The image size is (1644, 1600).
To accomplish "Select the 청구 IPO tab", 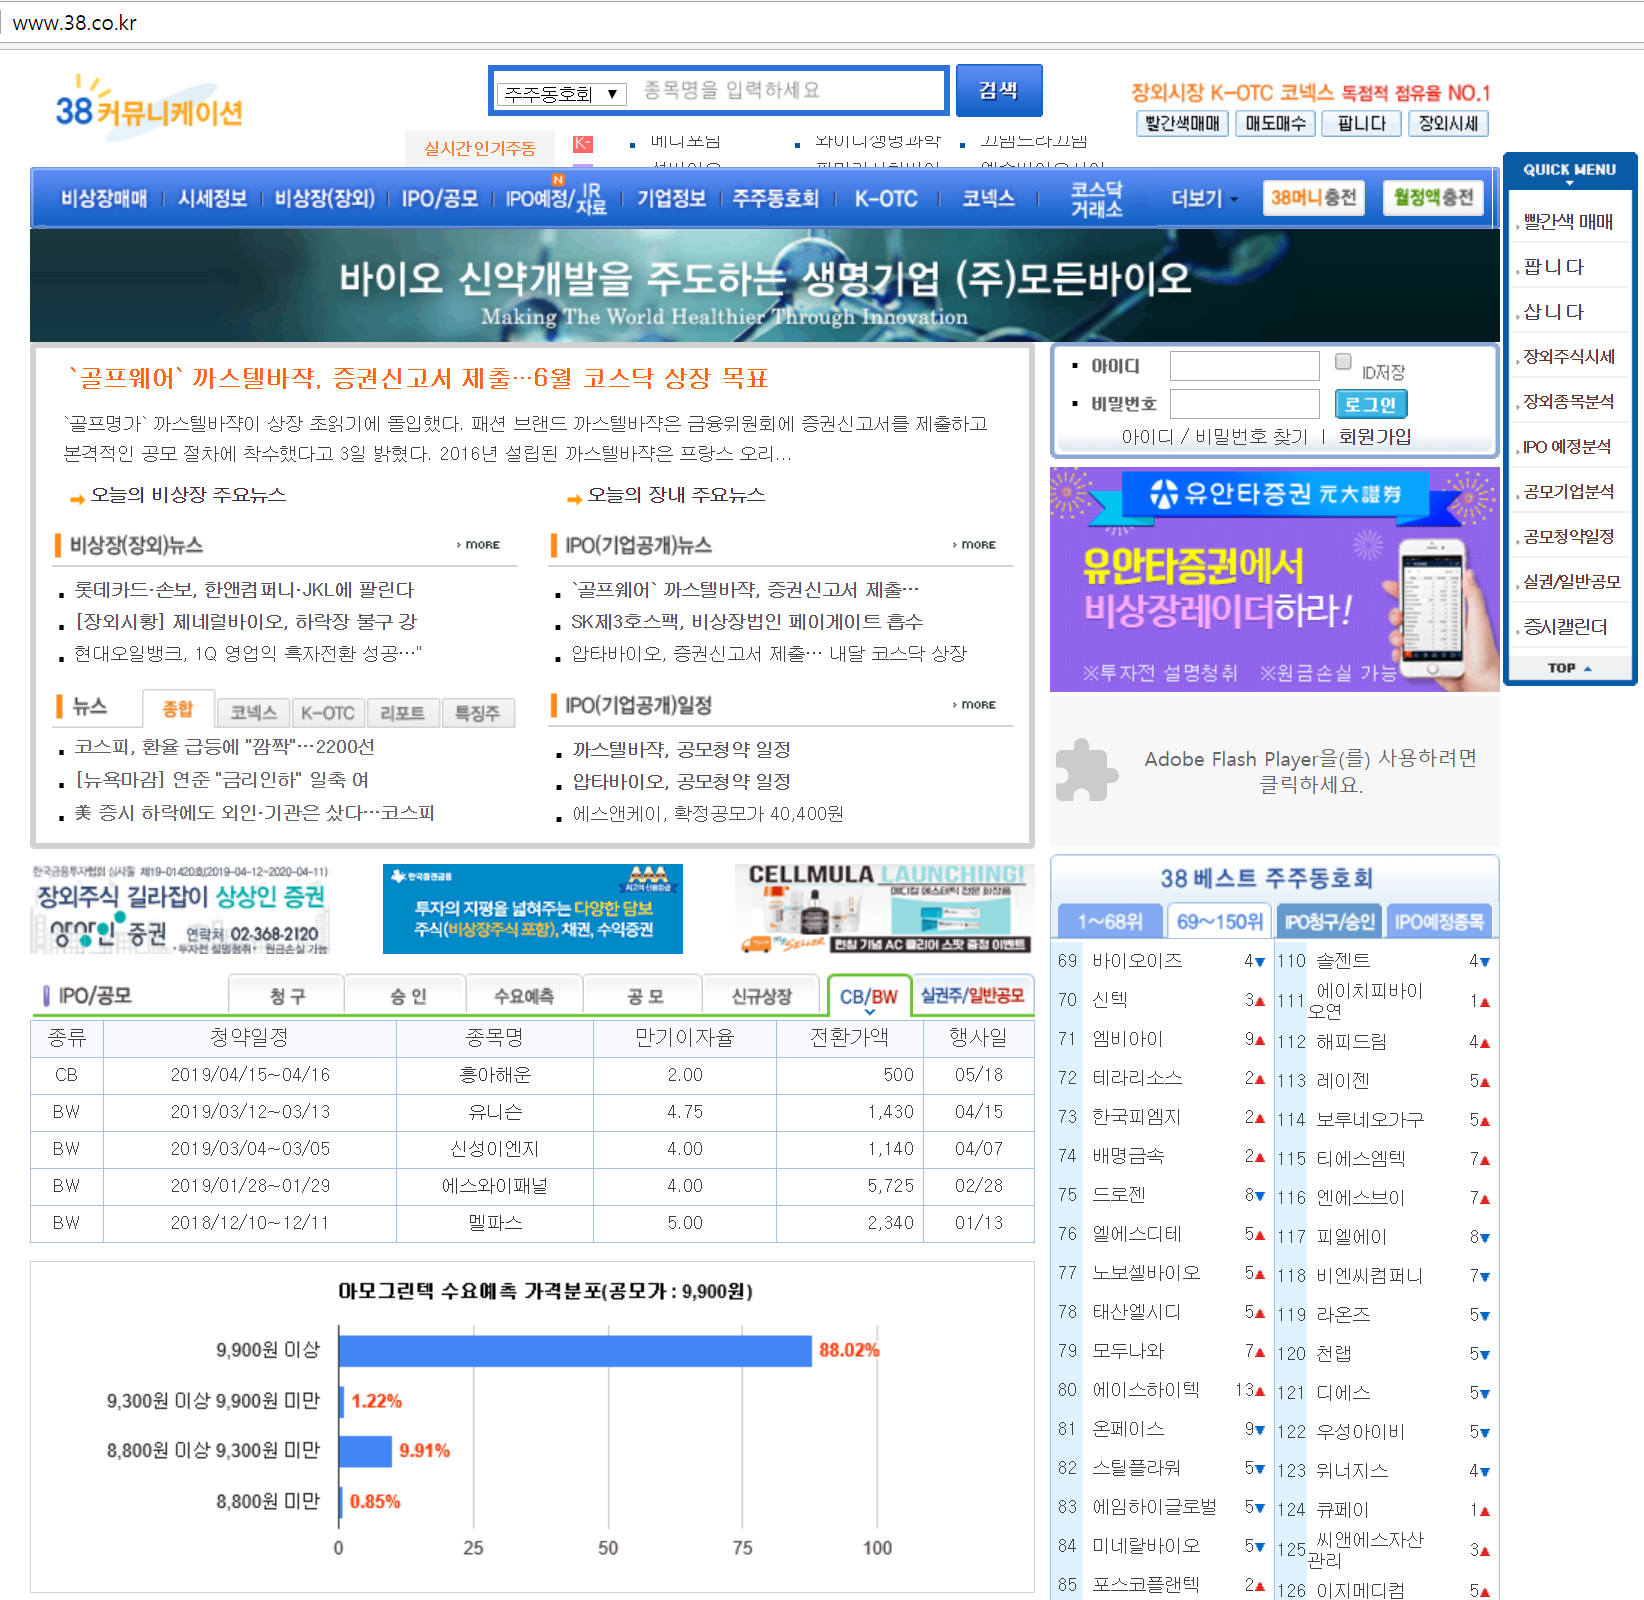I will (x=287, y=996).
